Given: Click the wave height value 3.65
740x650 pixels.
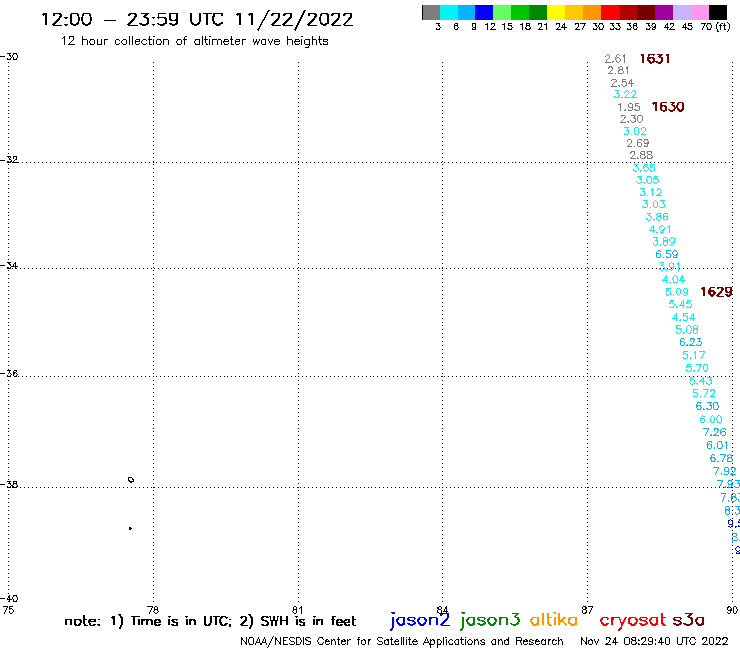Looking at the screenshot, I should tap(644, 168).
